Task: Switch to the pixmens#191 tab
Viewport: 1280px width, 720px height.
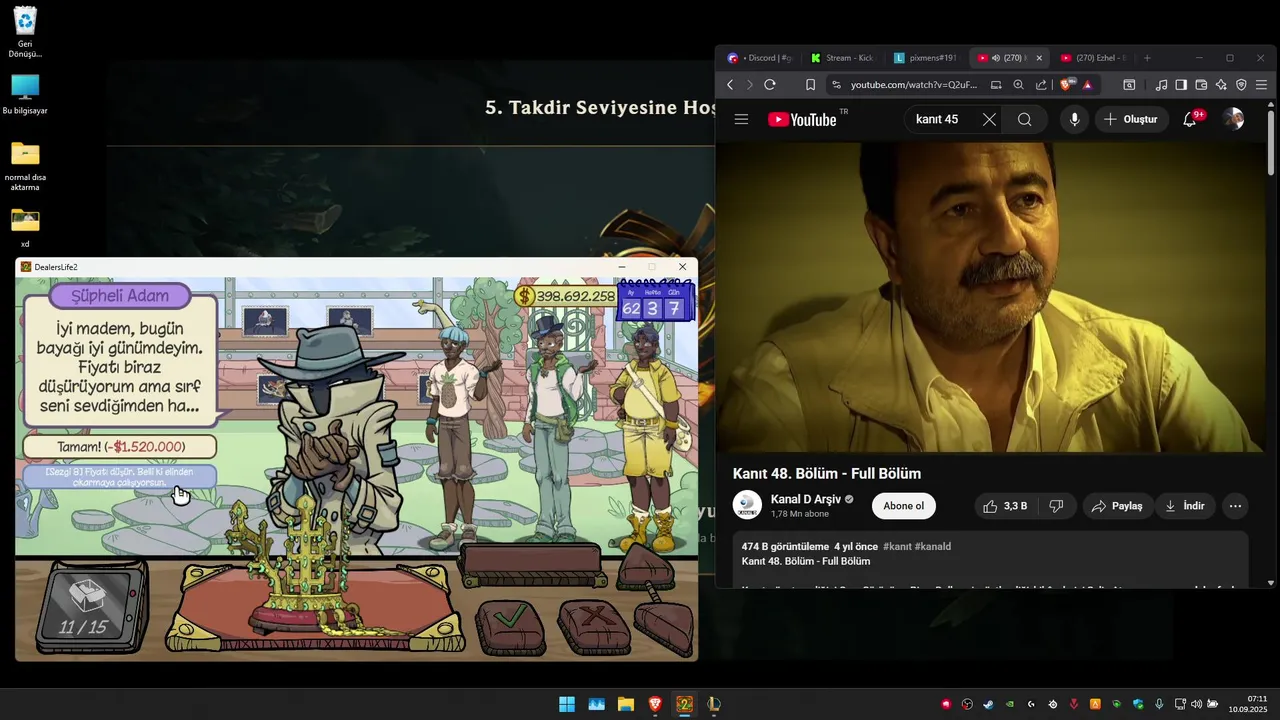Action: (925, 58)
